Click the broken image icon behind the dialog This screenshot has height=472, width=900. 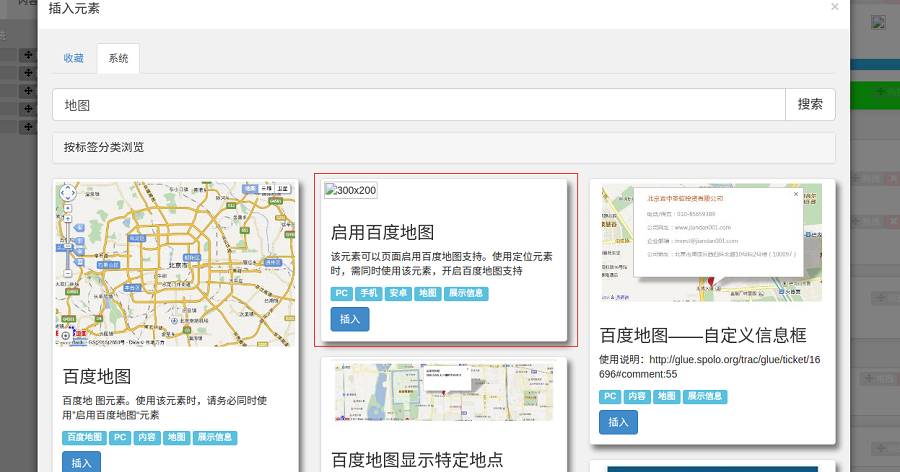point(878,22)
